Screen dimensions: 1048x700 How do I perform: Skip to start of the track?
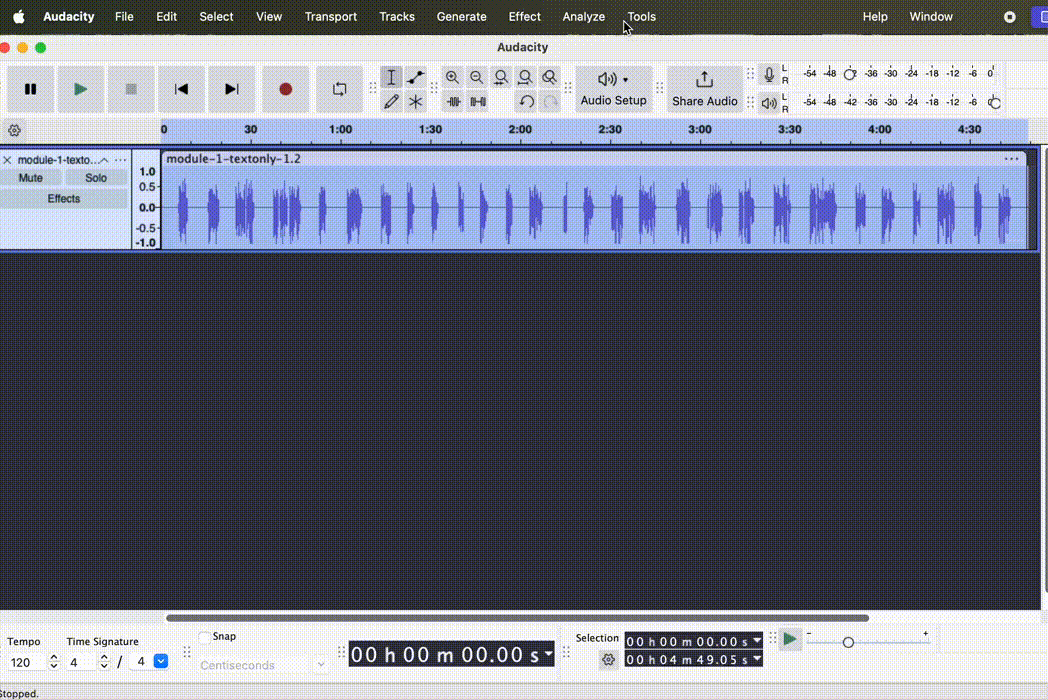[181, 89]
